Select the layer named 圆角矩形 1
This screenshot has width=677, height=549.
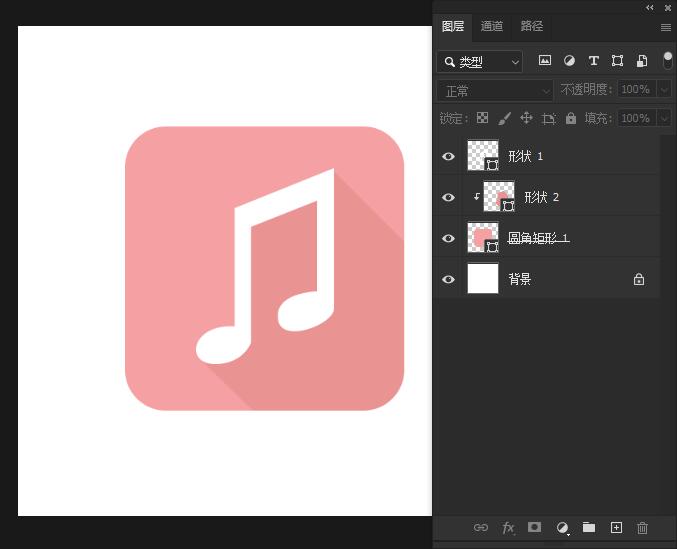[538, 238]
